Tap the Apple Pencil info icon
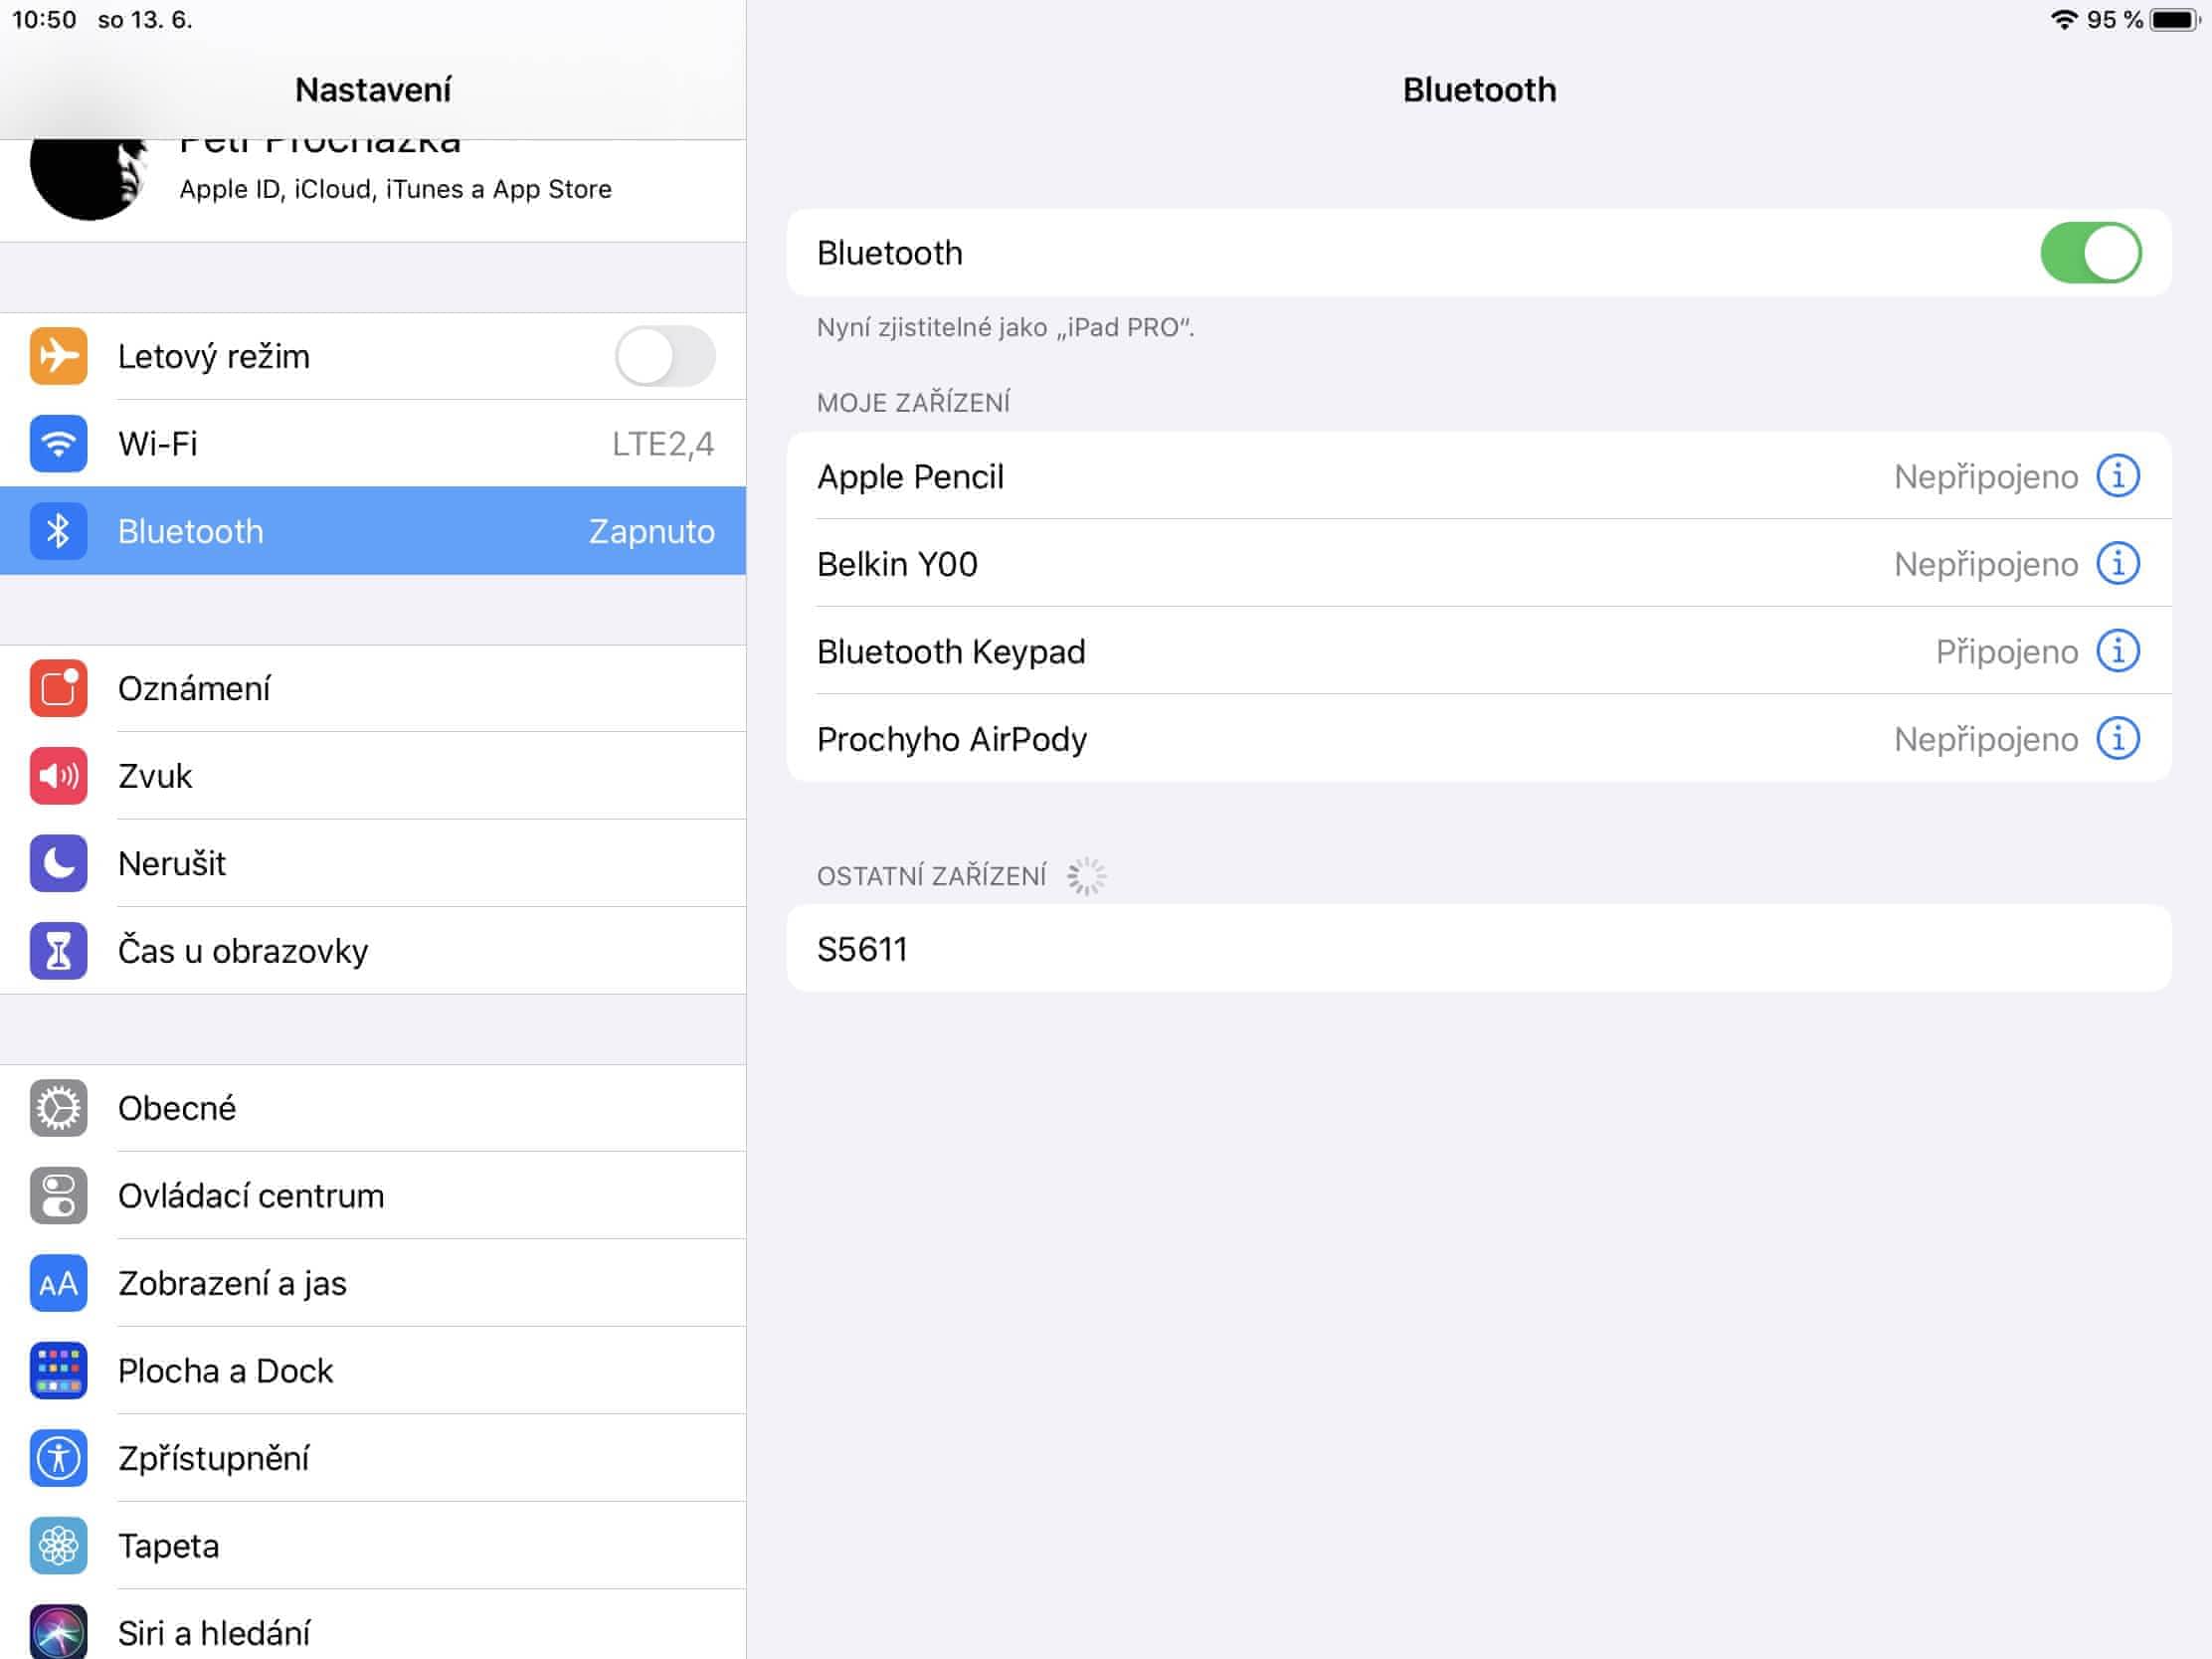The image size is (2212, 1659). coord(2117,476)
